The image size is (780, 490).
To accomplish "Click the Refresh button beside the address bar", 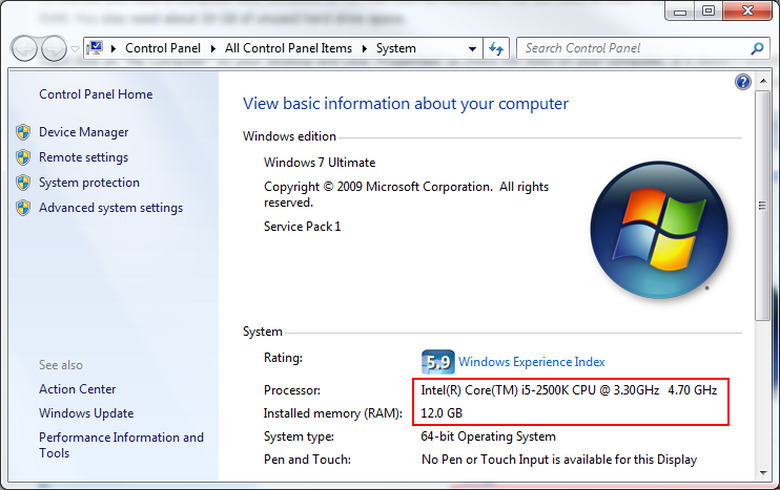I will point(497,48).
